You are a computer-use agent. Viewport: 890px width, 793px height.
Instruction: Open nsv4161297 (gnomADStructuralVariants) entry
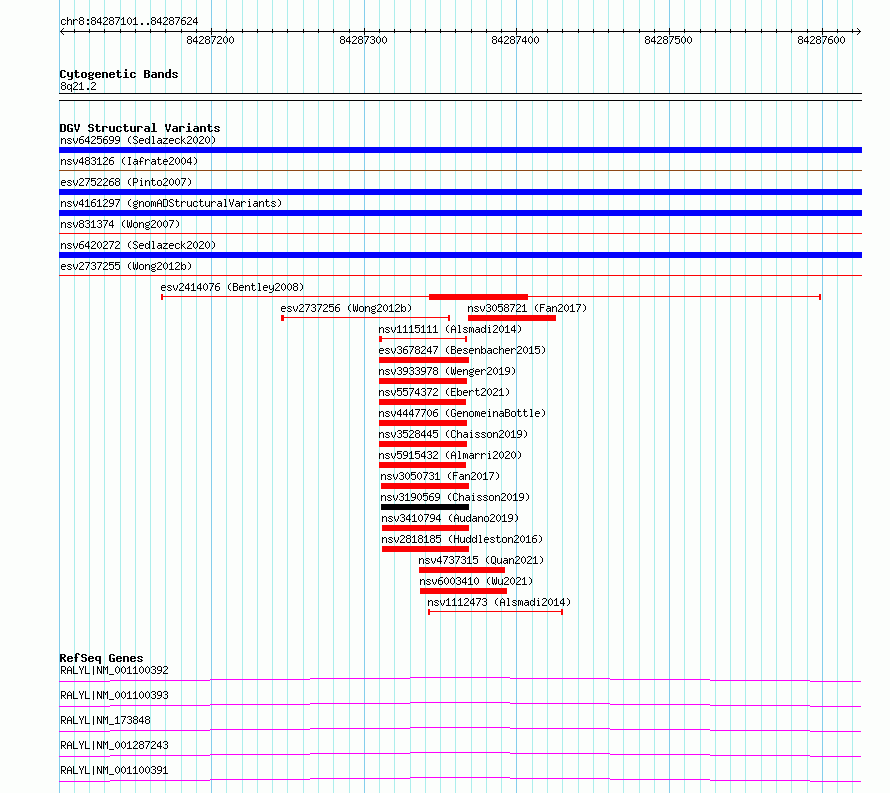point(171,203)
